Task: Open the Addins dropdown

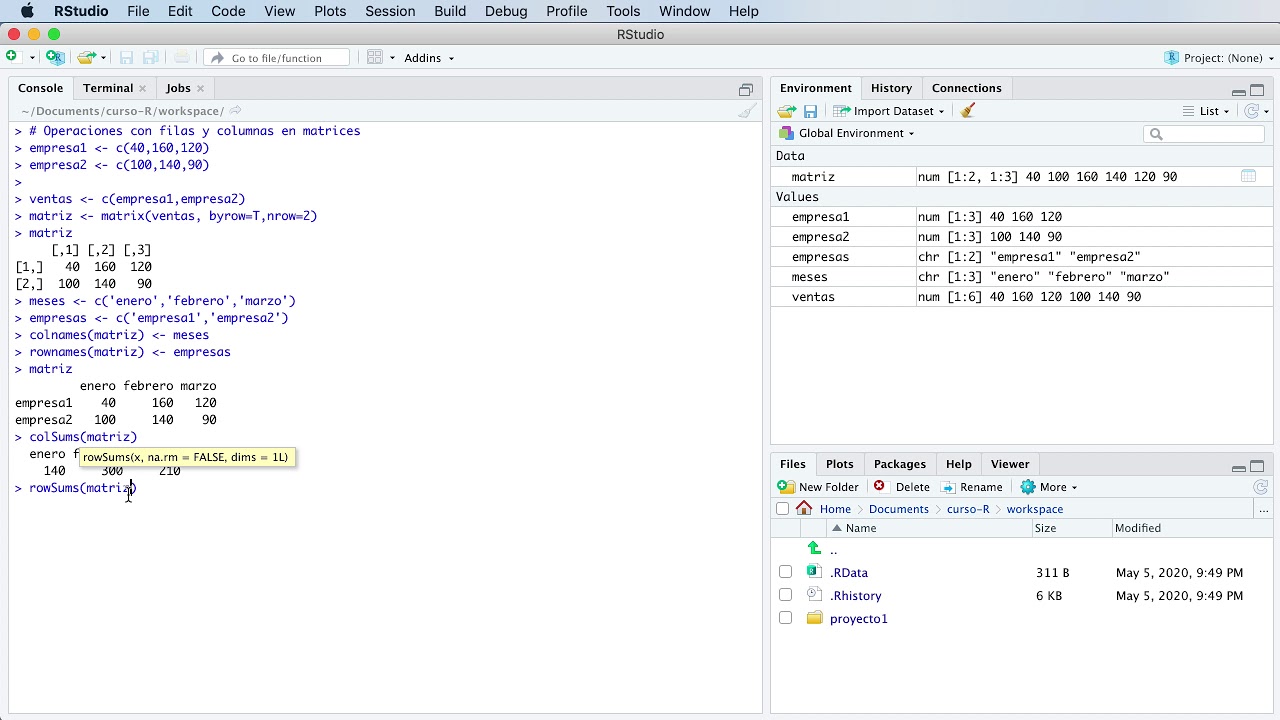Action: pyautogui.click(x=429, y=58)
